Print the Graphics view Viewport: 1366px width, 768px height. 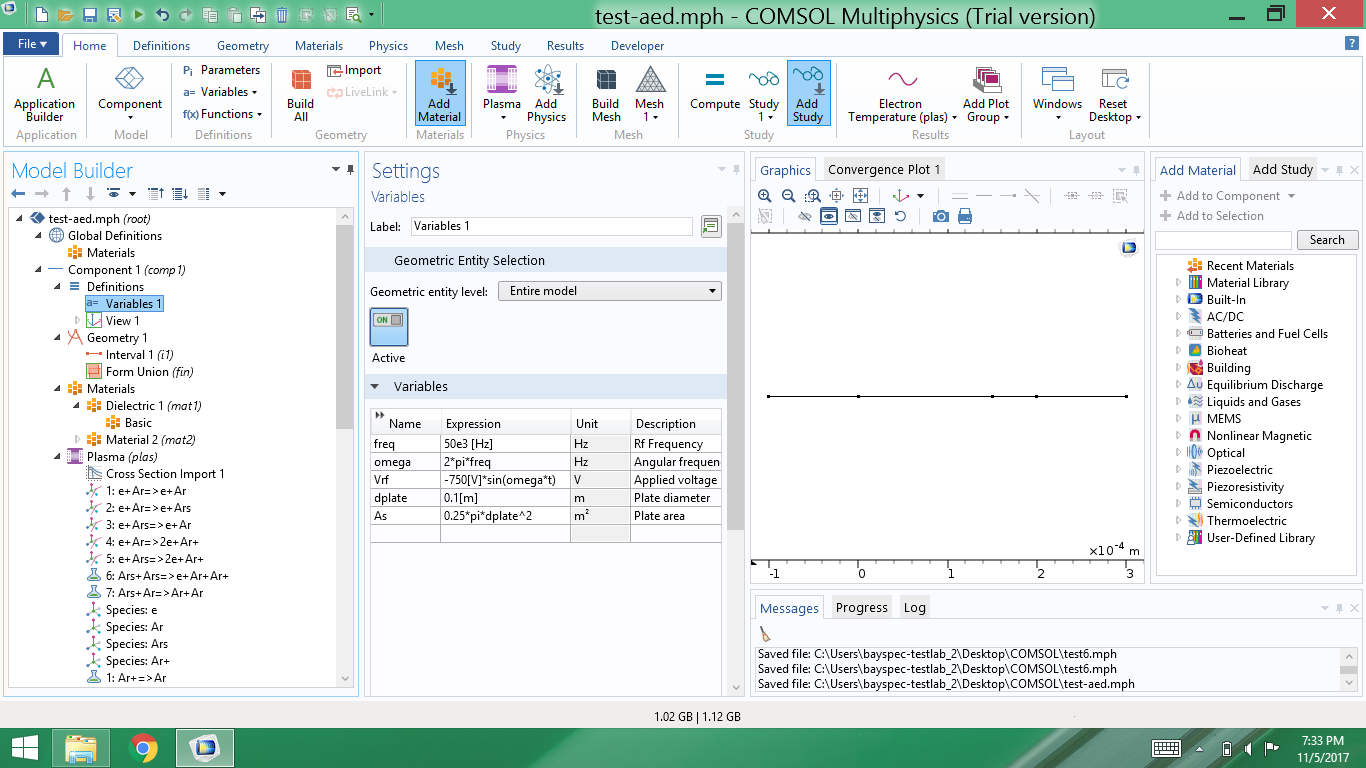pyautogui.click(x=965, y=216)
